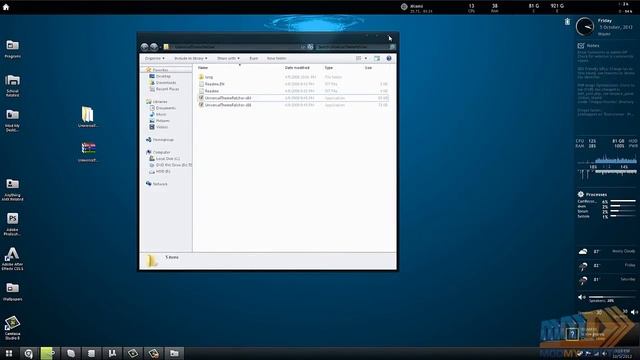Click speaker icon beside Speakers slider
The image size is (640, 360).
pyautogui.click(x=582, y=297)
